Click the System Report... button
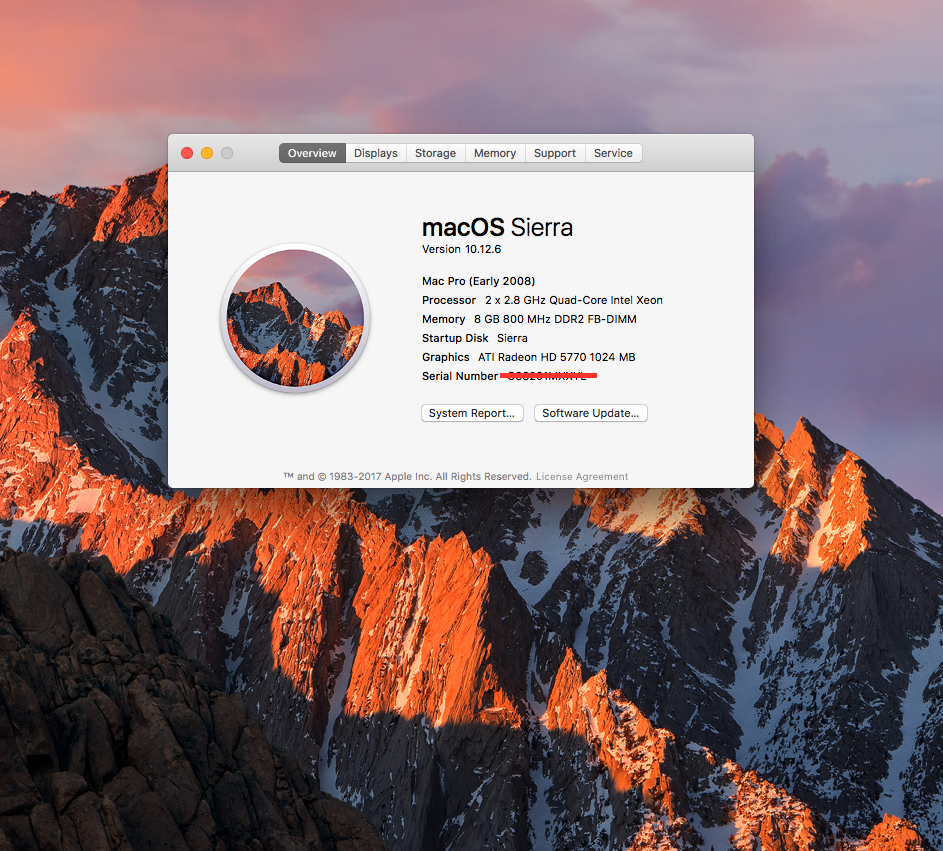 click(x=472, y=413)
